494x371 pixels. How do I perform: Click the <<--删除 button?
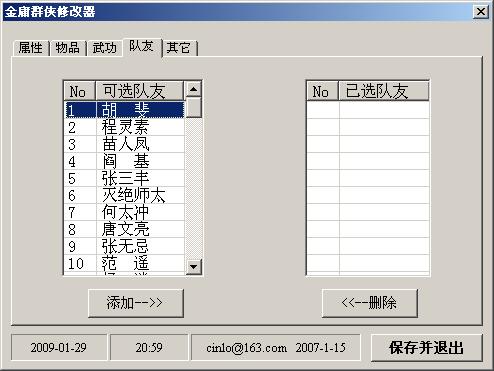point(370,303)
